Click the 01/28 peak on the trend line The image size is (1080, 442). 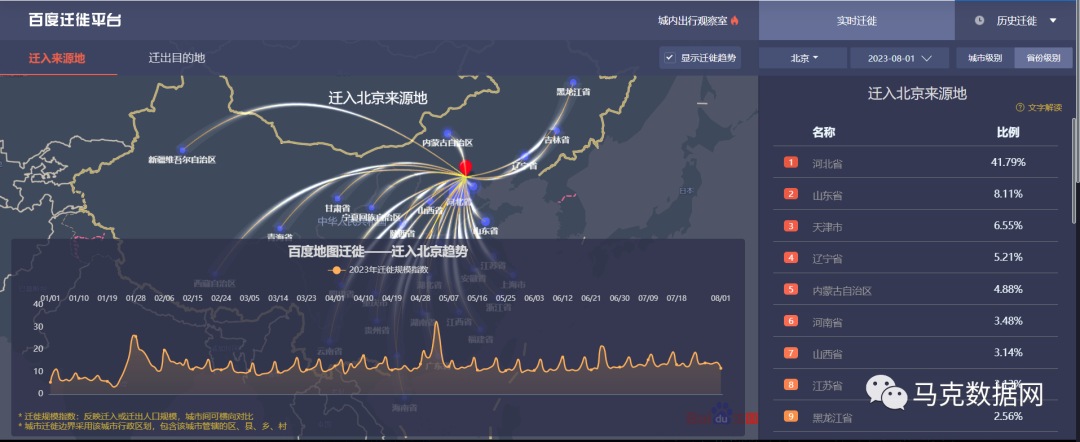(134, 336)
